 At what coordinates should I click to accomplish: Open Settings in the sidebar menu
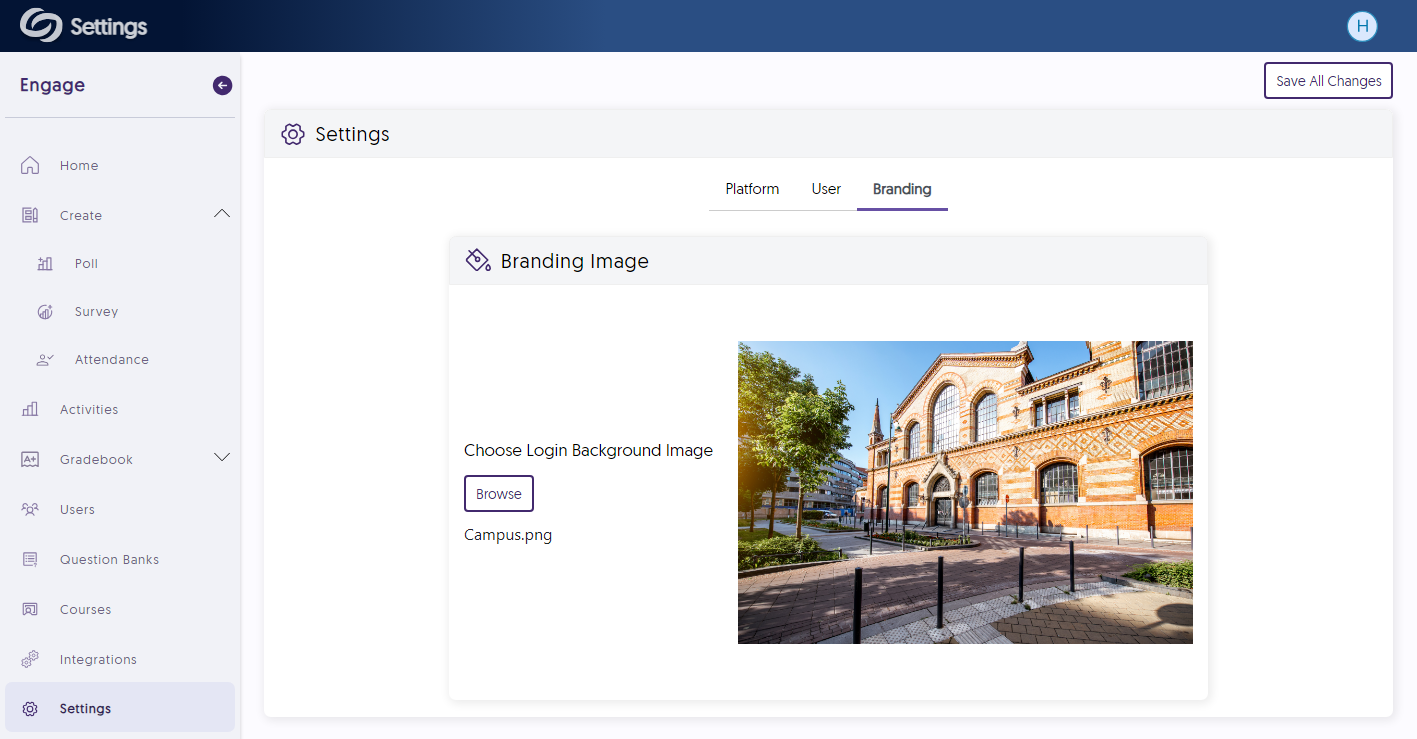(x=85, y=709)
